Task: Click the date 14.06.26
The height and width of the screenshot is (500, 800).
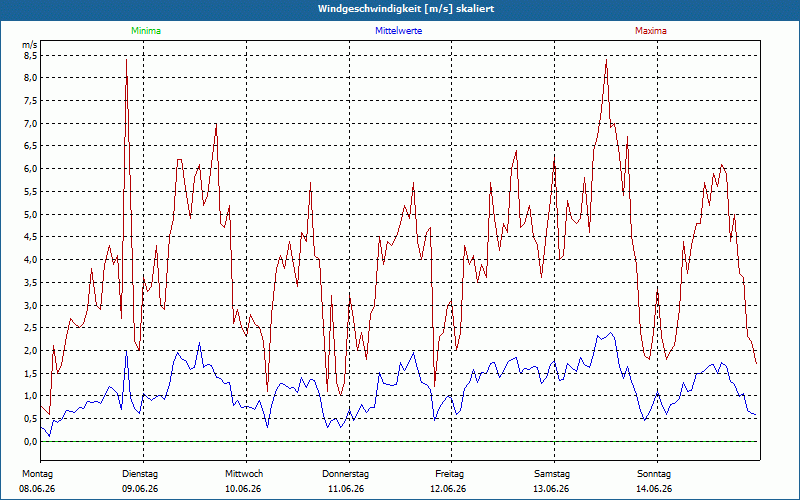Action: pos(654,489)
